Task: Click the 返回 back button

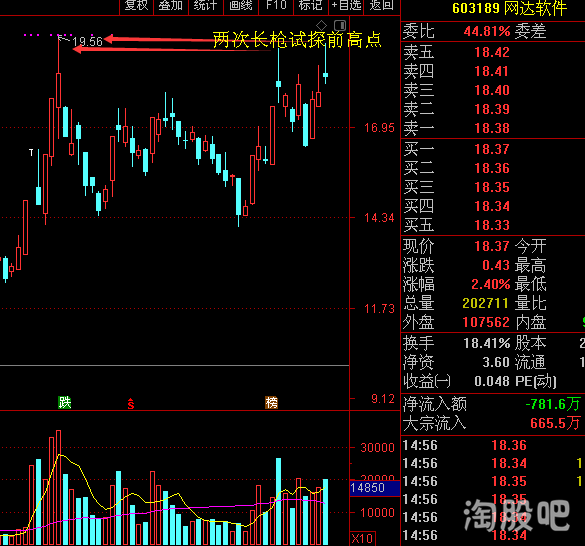Action: coord(381,5)
